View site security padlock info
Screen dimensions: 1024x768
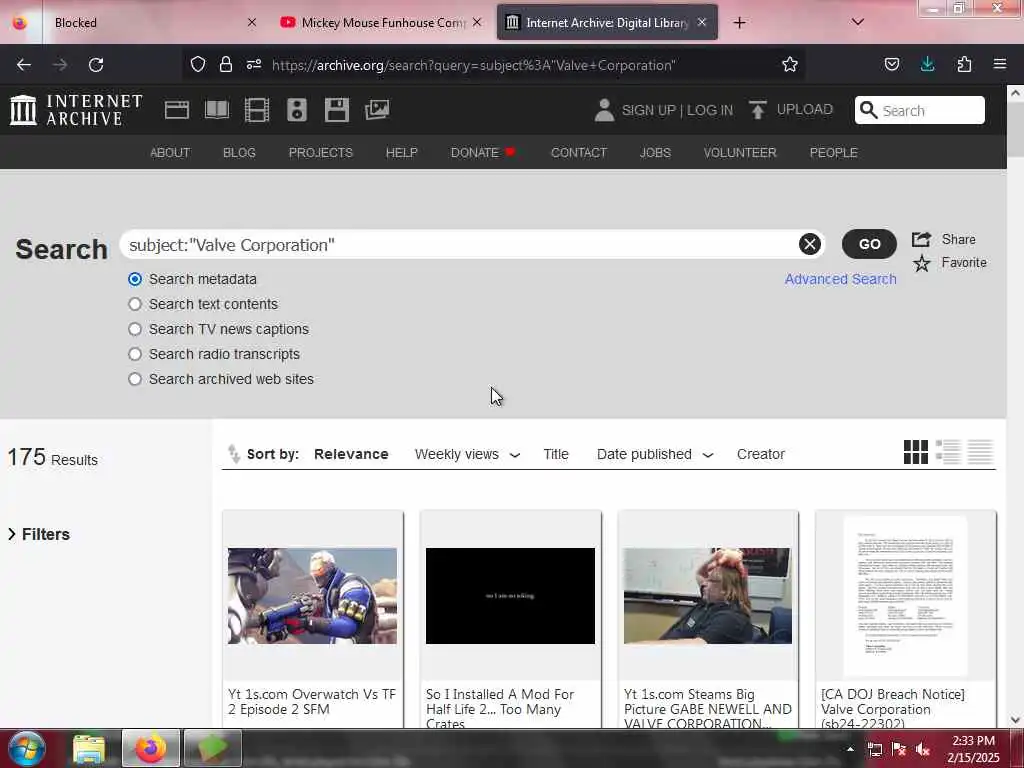(226, 64)
